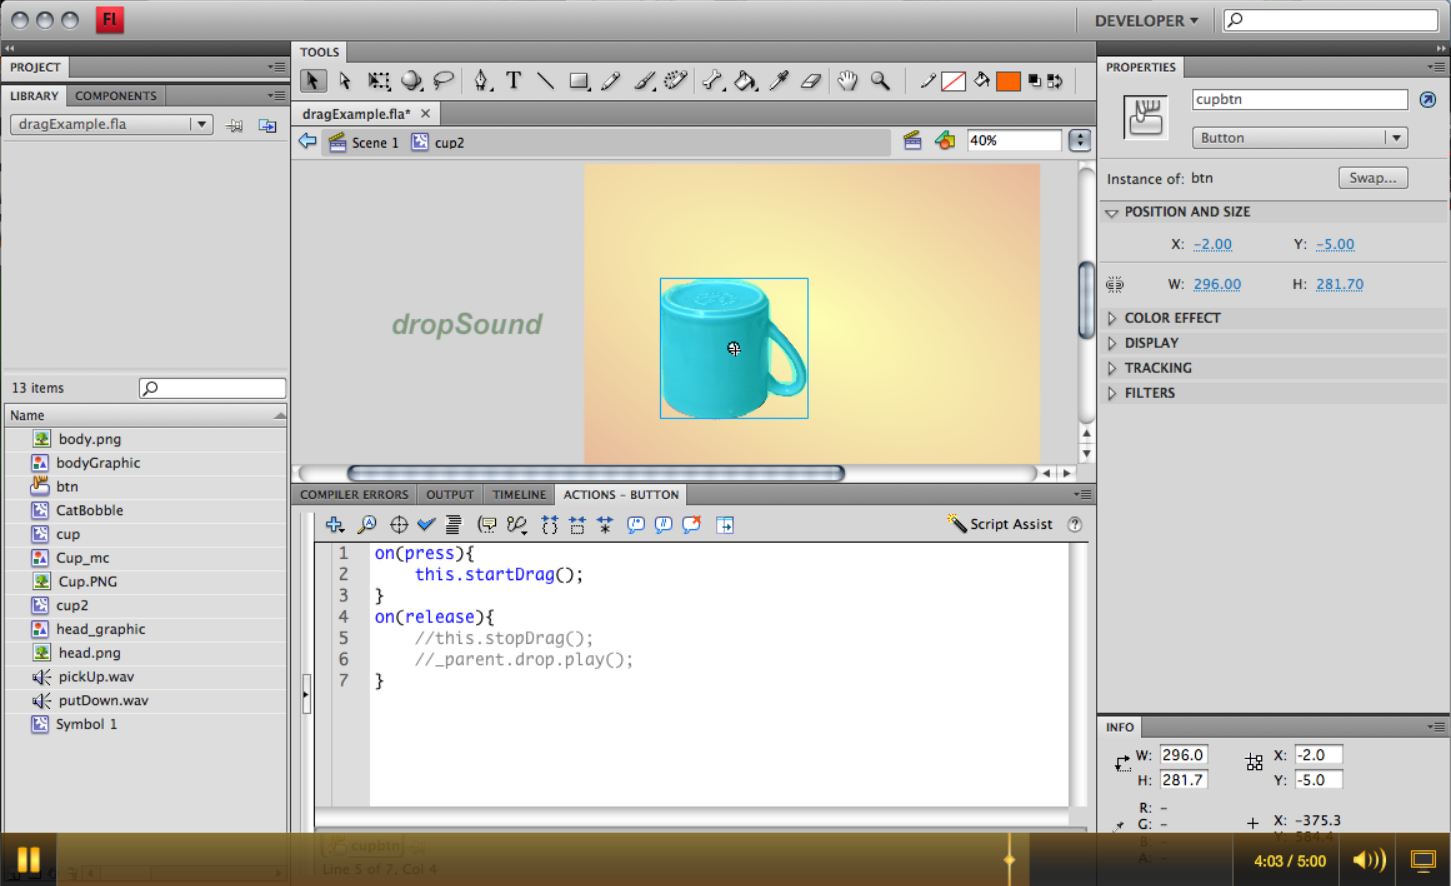Screen dimensions: 1451x886
Task: Create a new library panel
Action: 267,125
